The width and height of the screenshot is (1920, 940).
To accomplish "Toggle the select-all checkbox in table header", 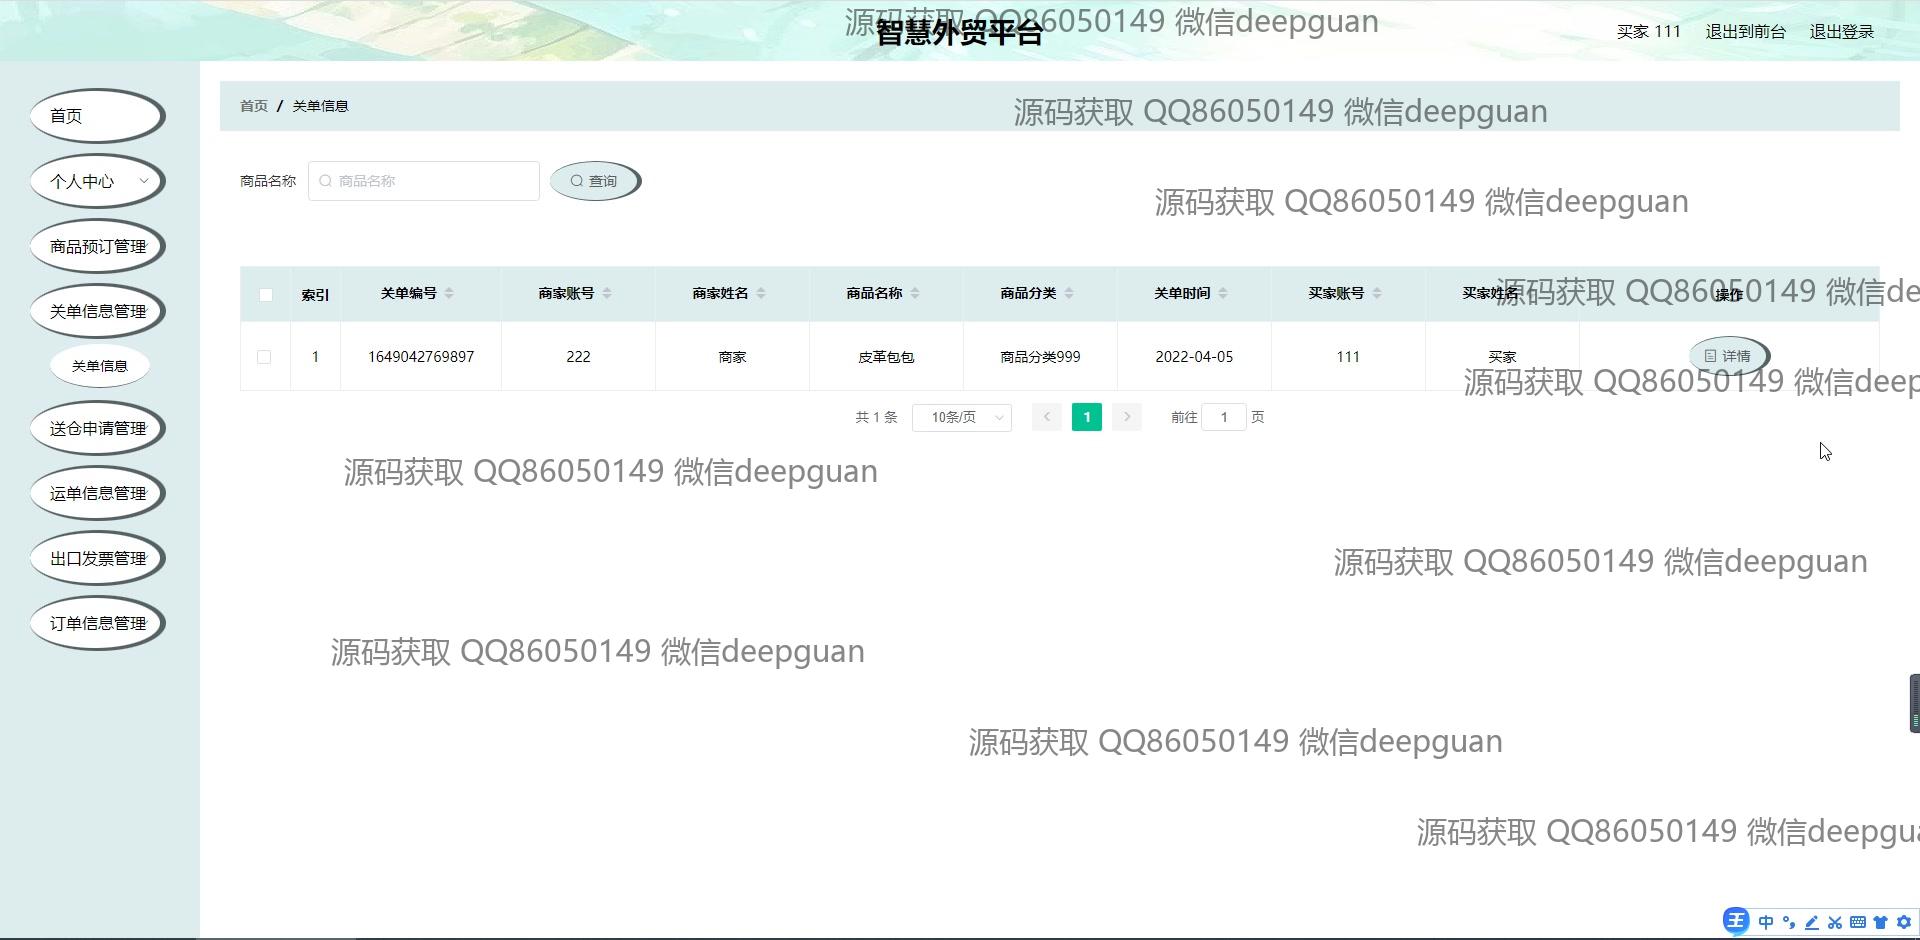I will (265, 295).
